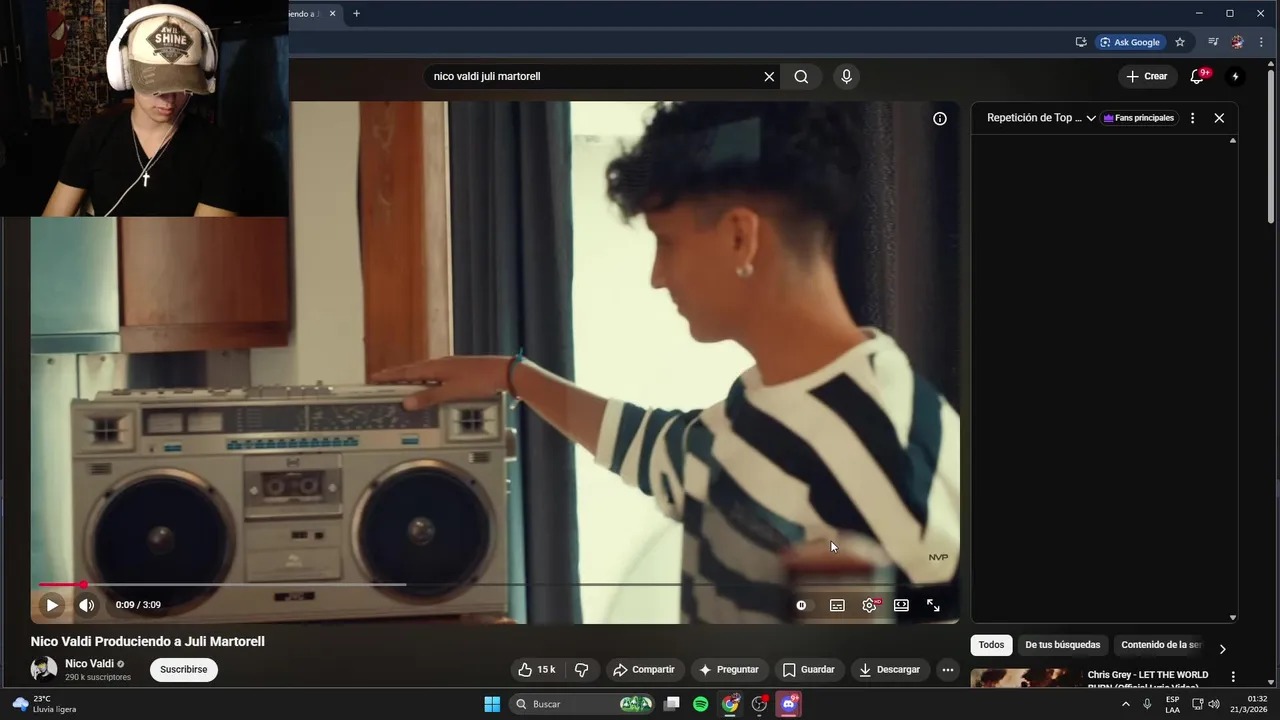Open the video info card icon
The width and height of the screenshot is (1280, 720).
940,119
